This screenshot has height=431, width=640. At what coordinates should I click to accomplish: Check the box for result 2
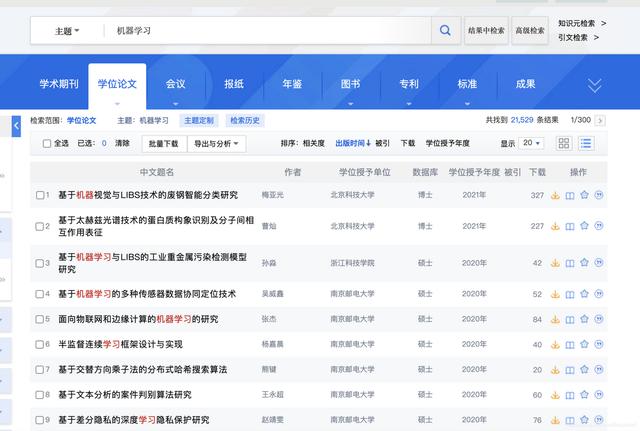[x=39, y=226]
